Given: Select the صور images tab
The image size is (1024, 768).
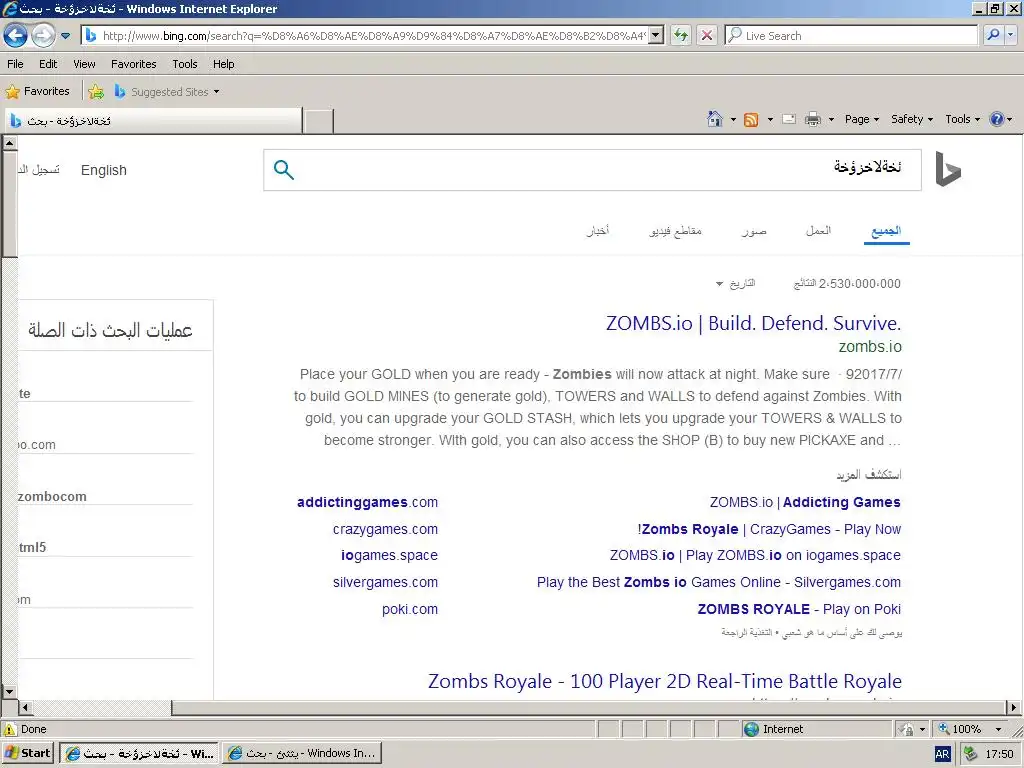Looking at the screenshot, I should pyautogui.click(x=754, y=231).
